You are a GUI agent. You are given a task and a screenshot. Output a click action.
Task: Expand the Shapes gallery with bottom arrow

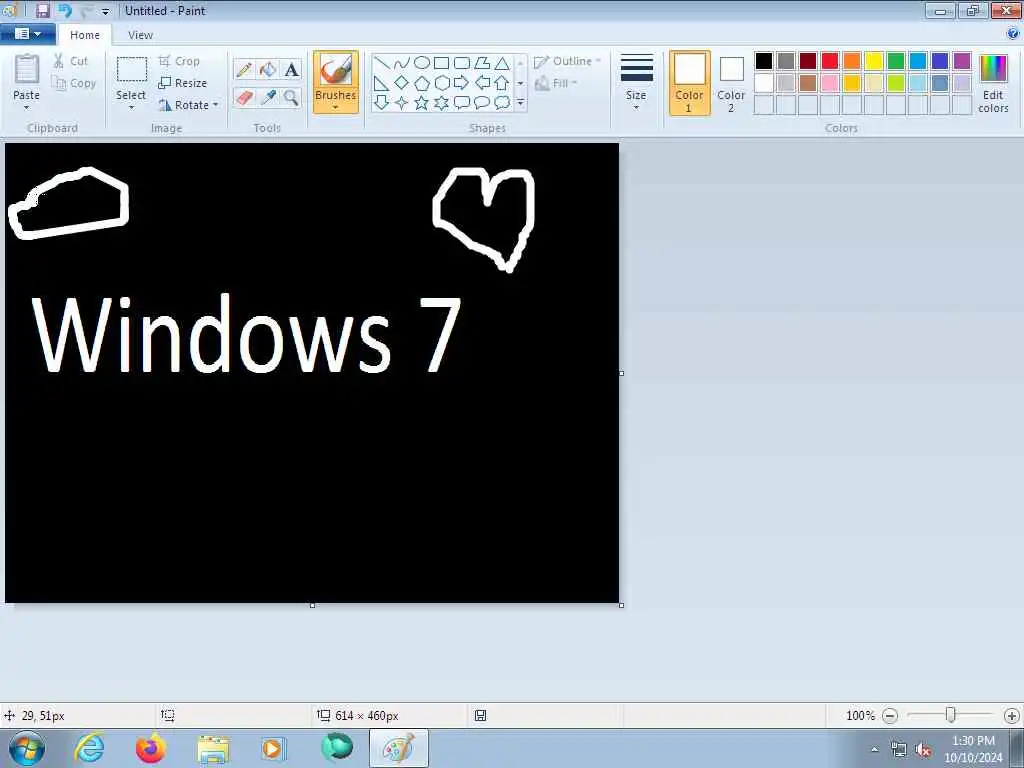pos(520,103)
